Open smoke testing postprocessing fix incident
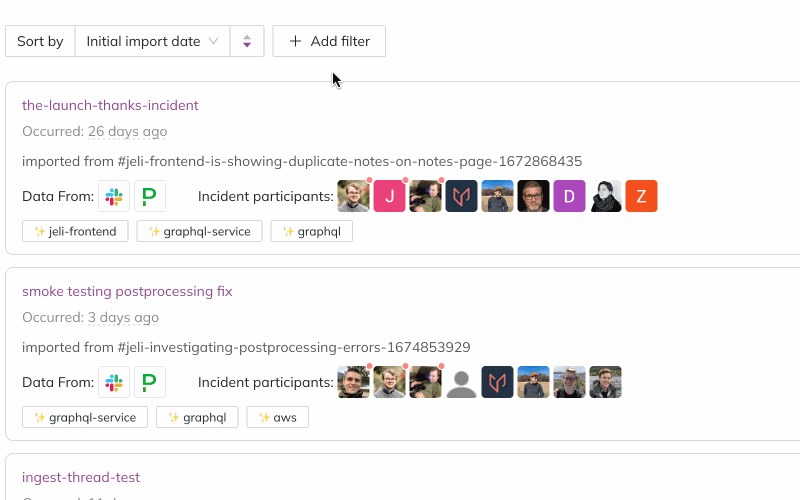 tap(127, 291)
